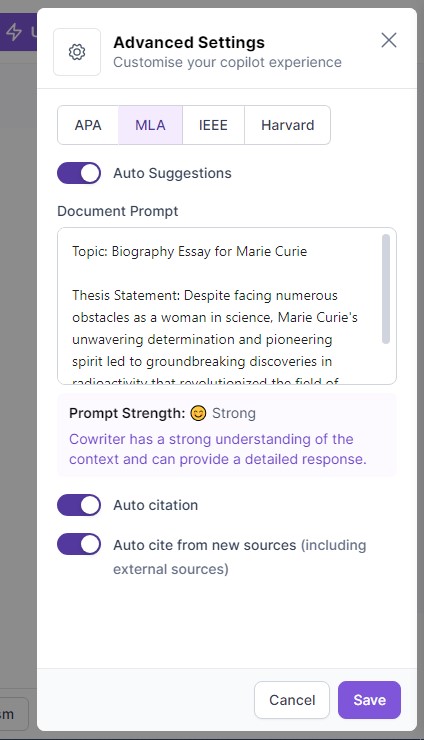This screenshot has height=740, width=424.
Task: Click the Advanced Settings title text
Action: tap(189, 42)
